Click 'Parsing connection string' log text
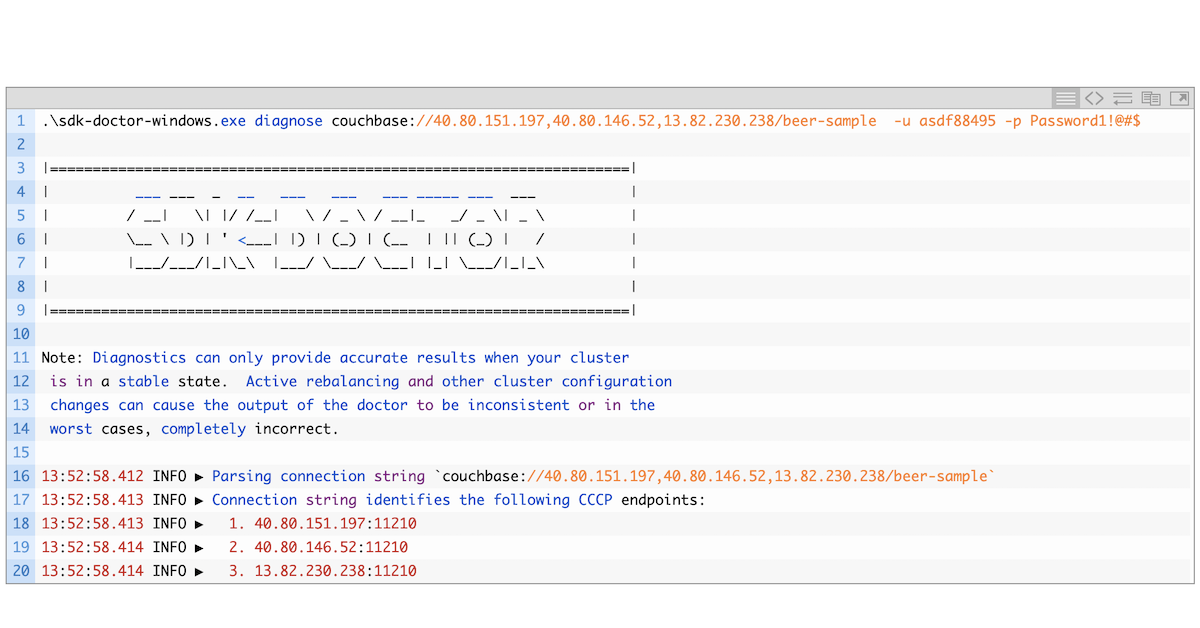 pos(319,476)
